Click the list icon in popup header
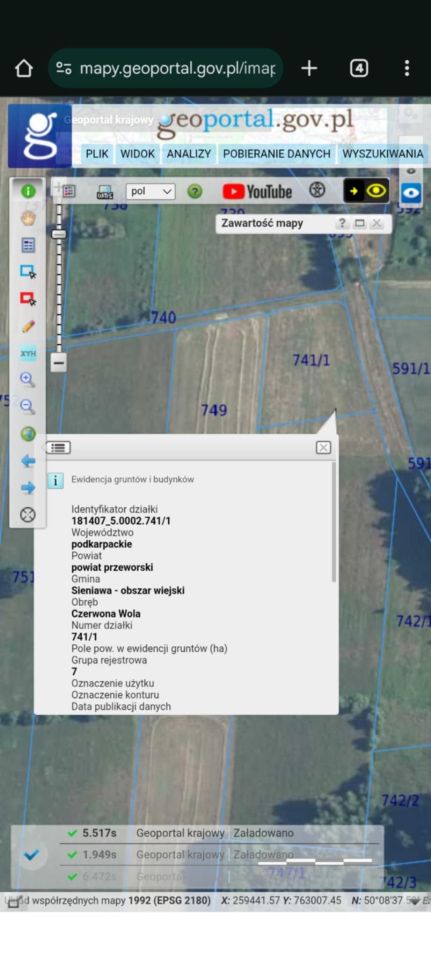 point(58,448)
